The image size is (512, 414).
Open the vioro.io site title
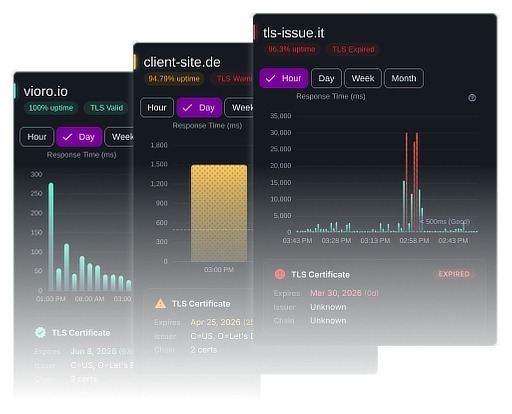tap(45, 91)
